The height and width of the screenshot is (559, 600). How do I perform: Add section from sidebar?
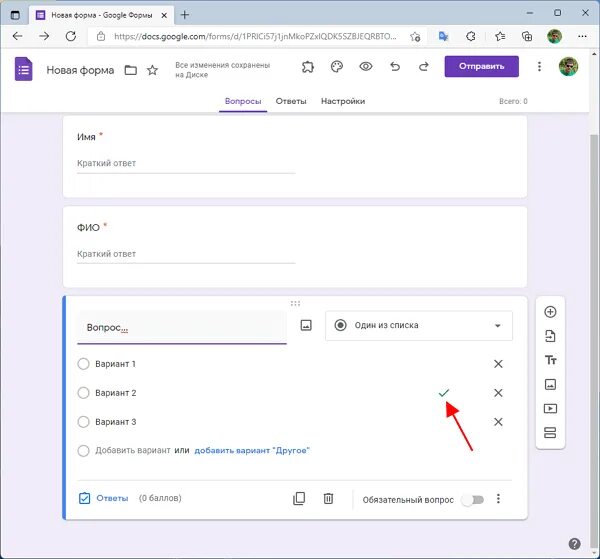tap(550, 433)
